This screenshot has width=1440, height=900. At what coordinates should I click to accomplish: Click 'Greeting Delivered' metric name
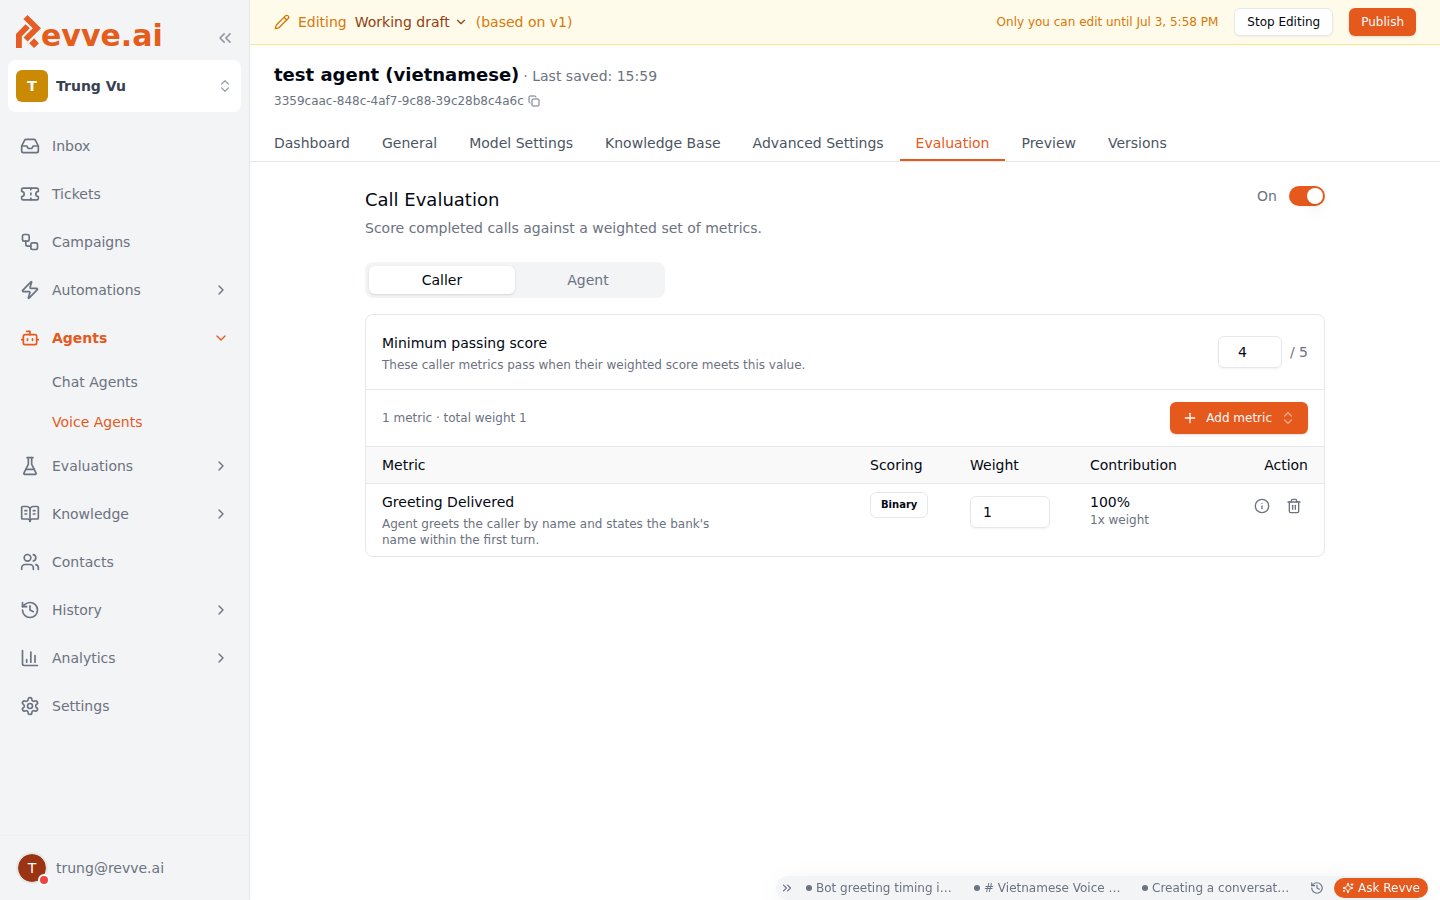448,502
